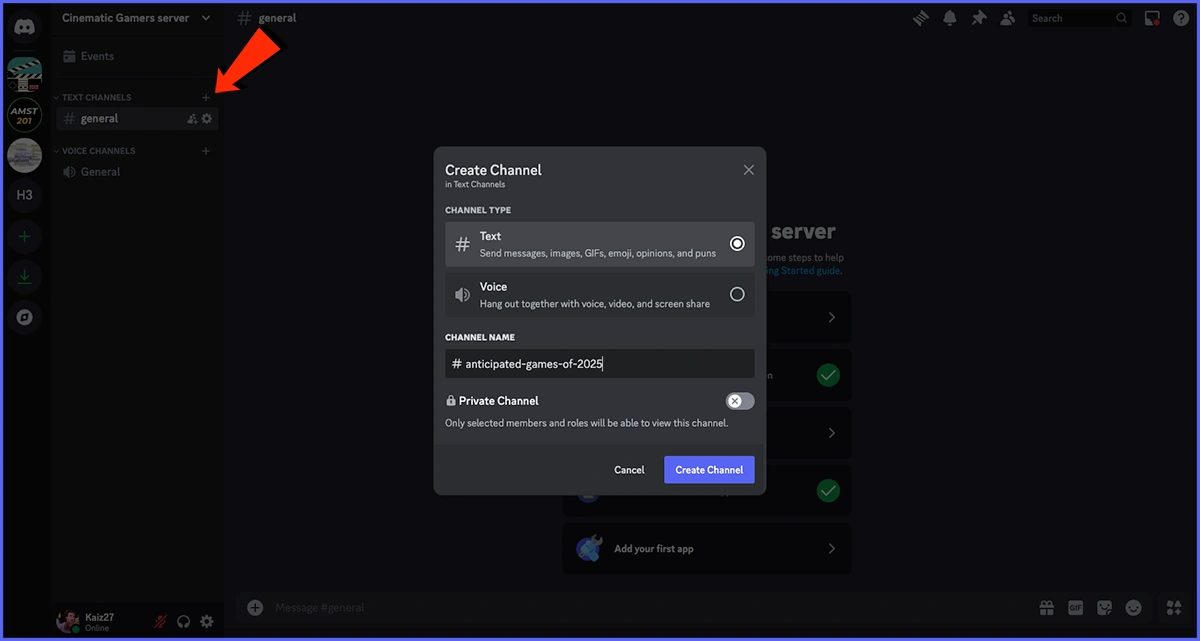Open the Threads icon in header
The width and height of the screenshot is (1200, 641).
[x=921, y=18]
